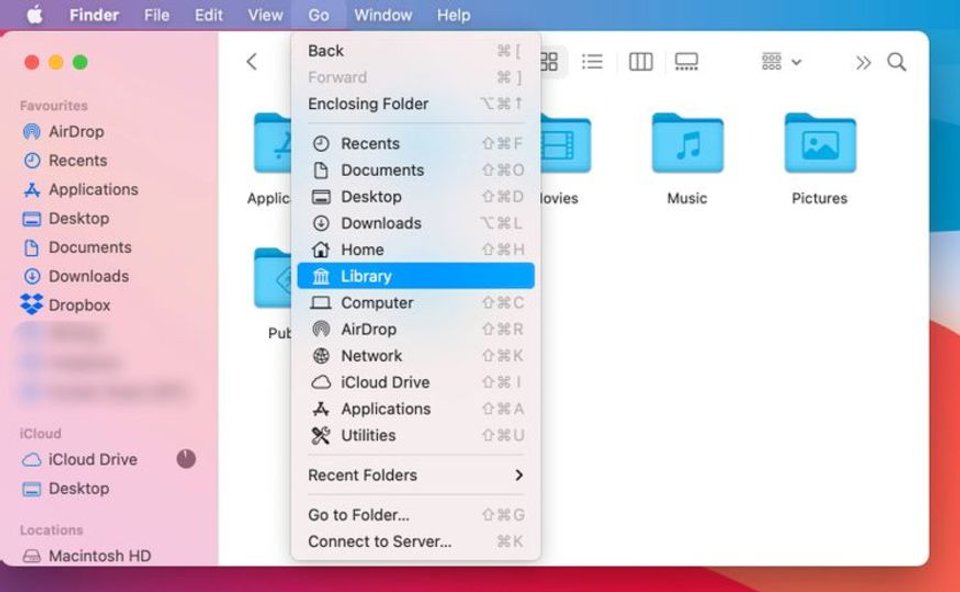
Task: Open the Edit menu
Action: [209, 15]
